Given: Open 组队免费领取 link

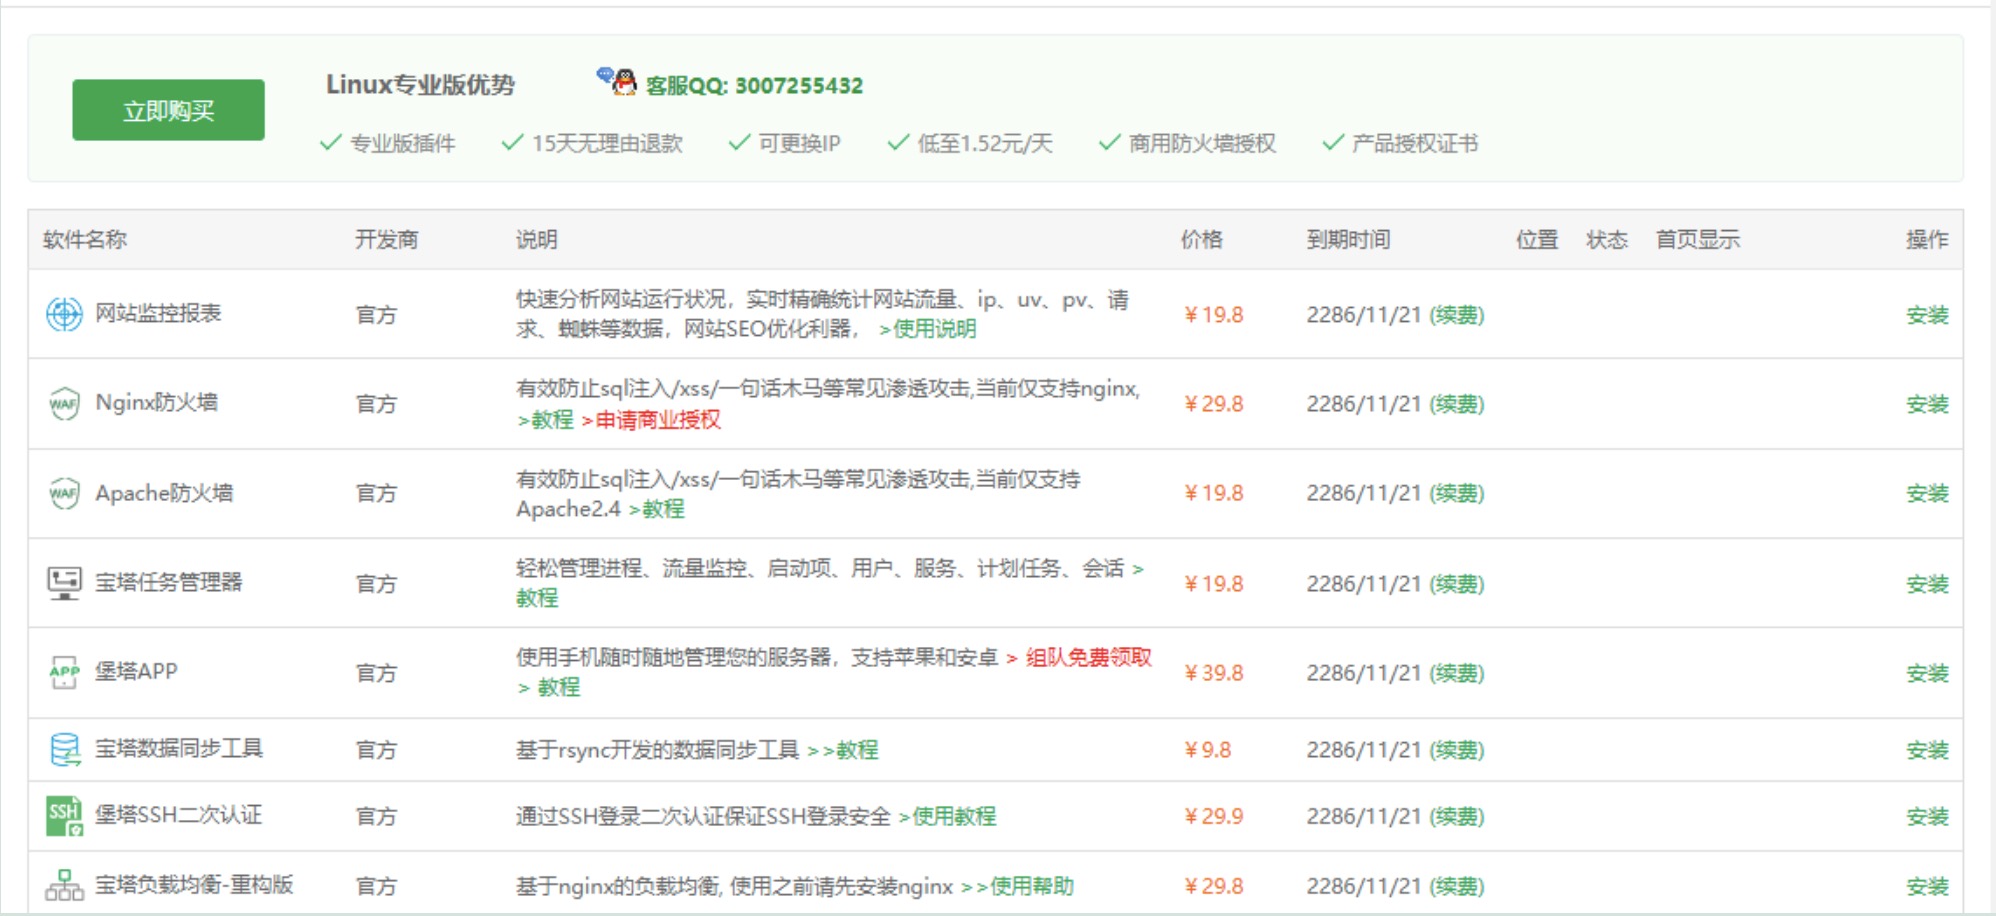Looking at the screenshot, I should [x=1079, y=657].
